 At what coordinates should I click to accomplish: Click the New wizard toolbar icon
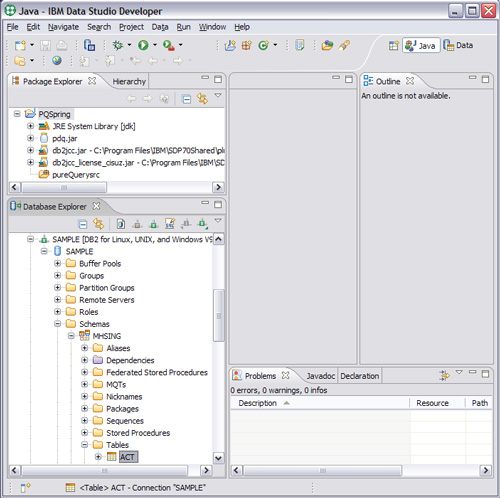20,45
